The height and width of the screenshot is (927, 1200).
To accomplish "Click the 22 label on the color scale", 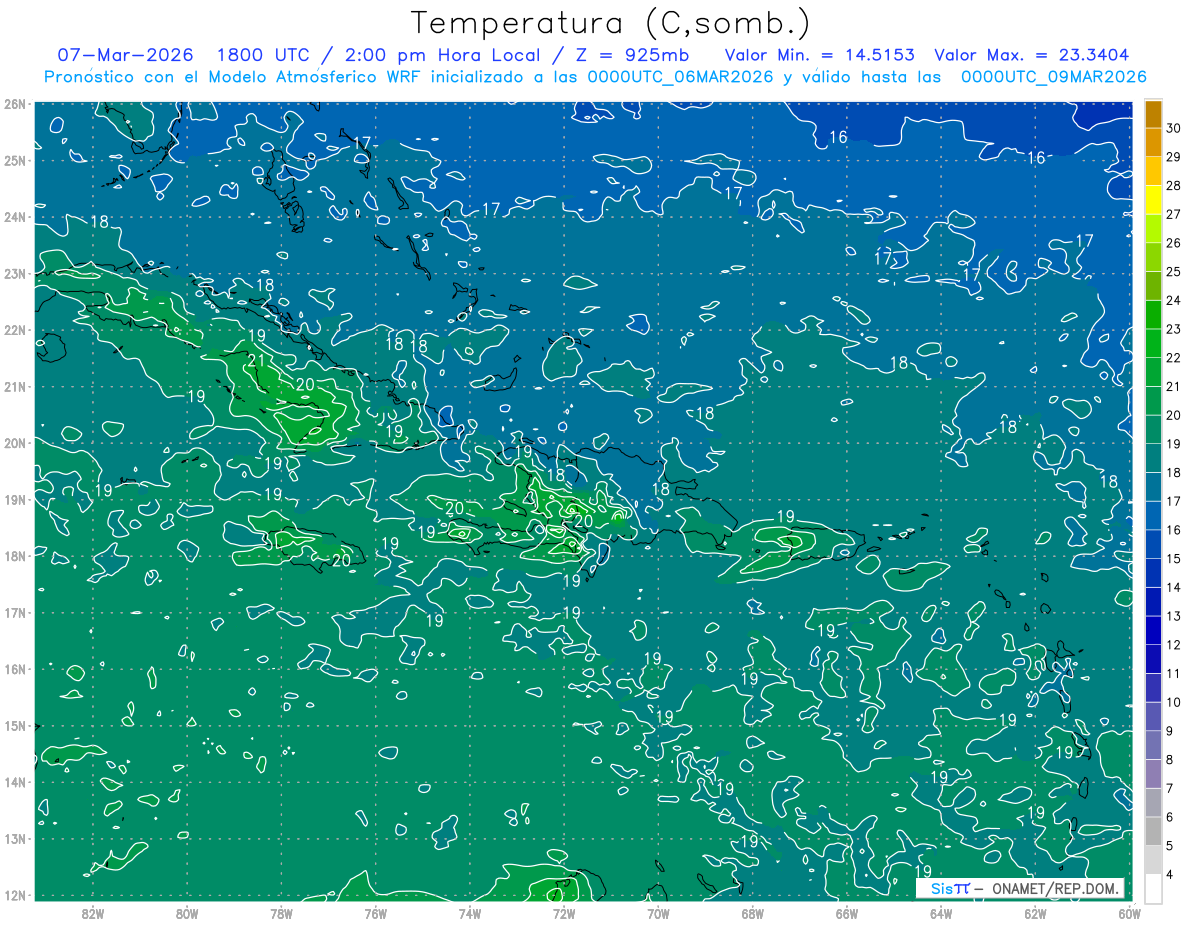I will (x=1174, y=358).
